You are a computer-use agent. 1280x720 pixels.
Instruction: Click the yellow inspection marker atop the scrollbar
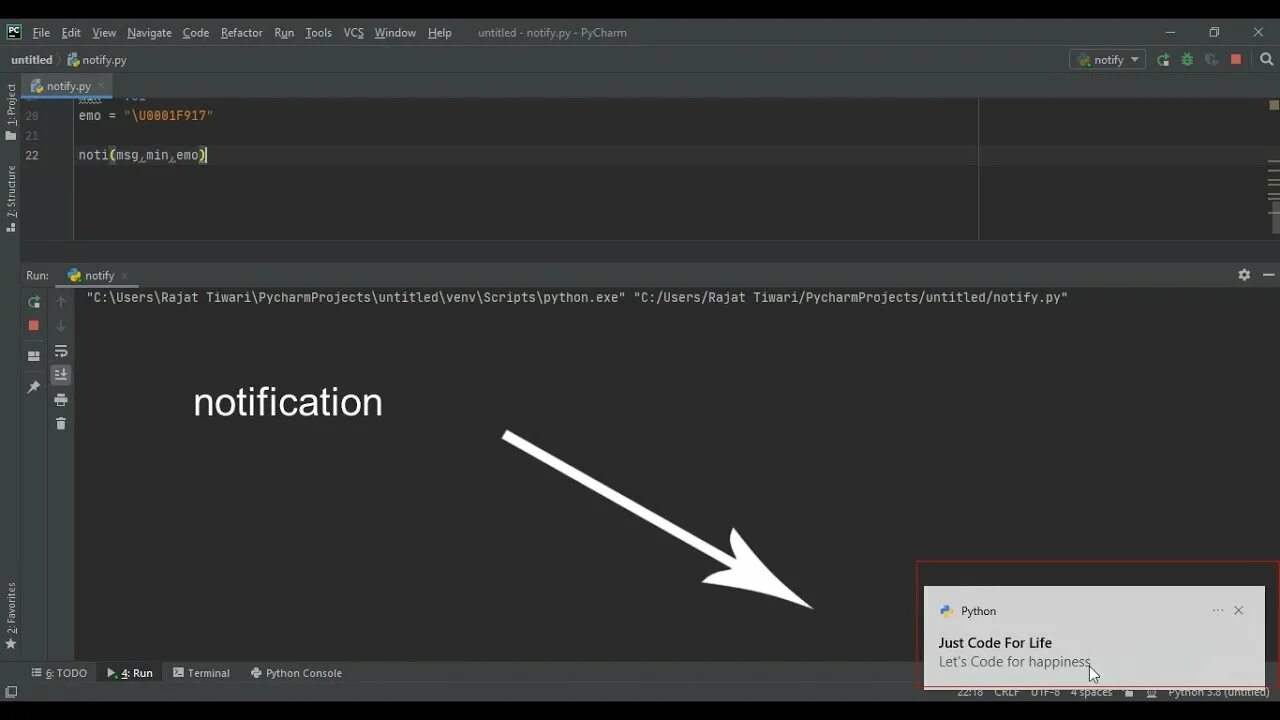(1274, 104)
